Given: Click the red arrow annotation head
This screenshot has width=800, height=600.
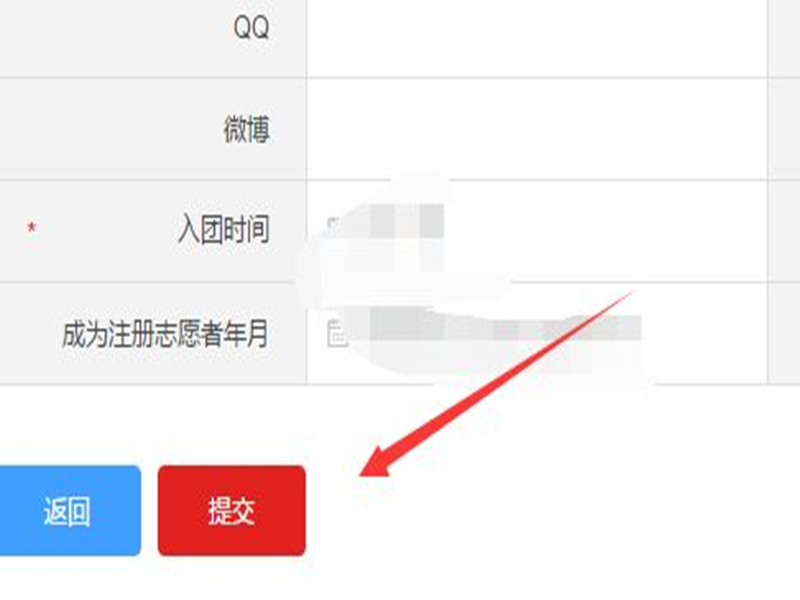Looking at the screenshot, I should [x=378, y=462].
